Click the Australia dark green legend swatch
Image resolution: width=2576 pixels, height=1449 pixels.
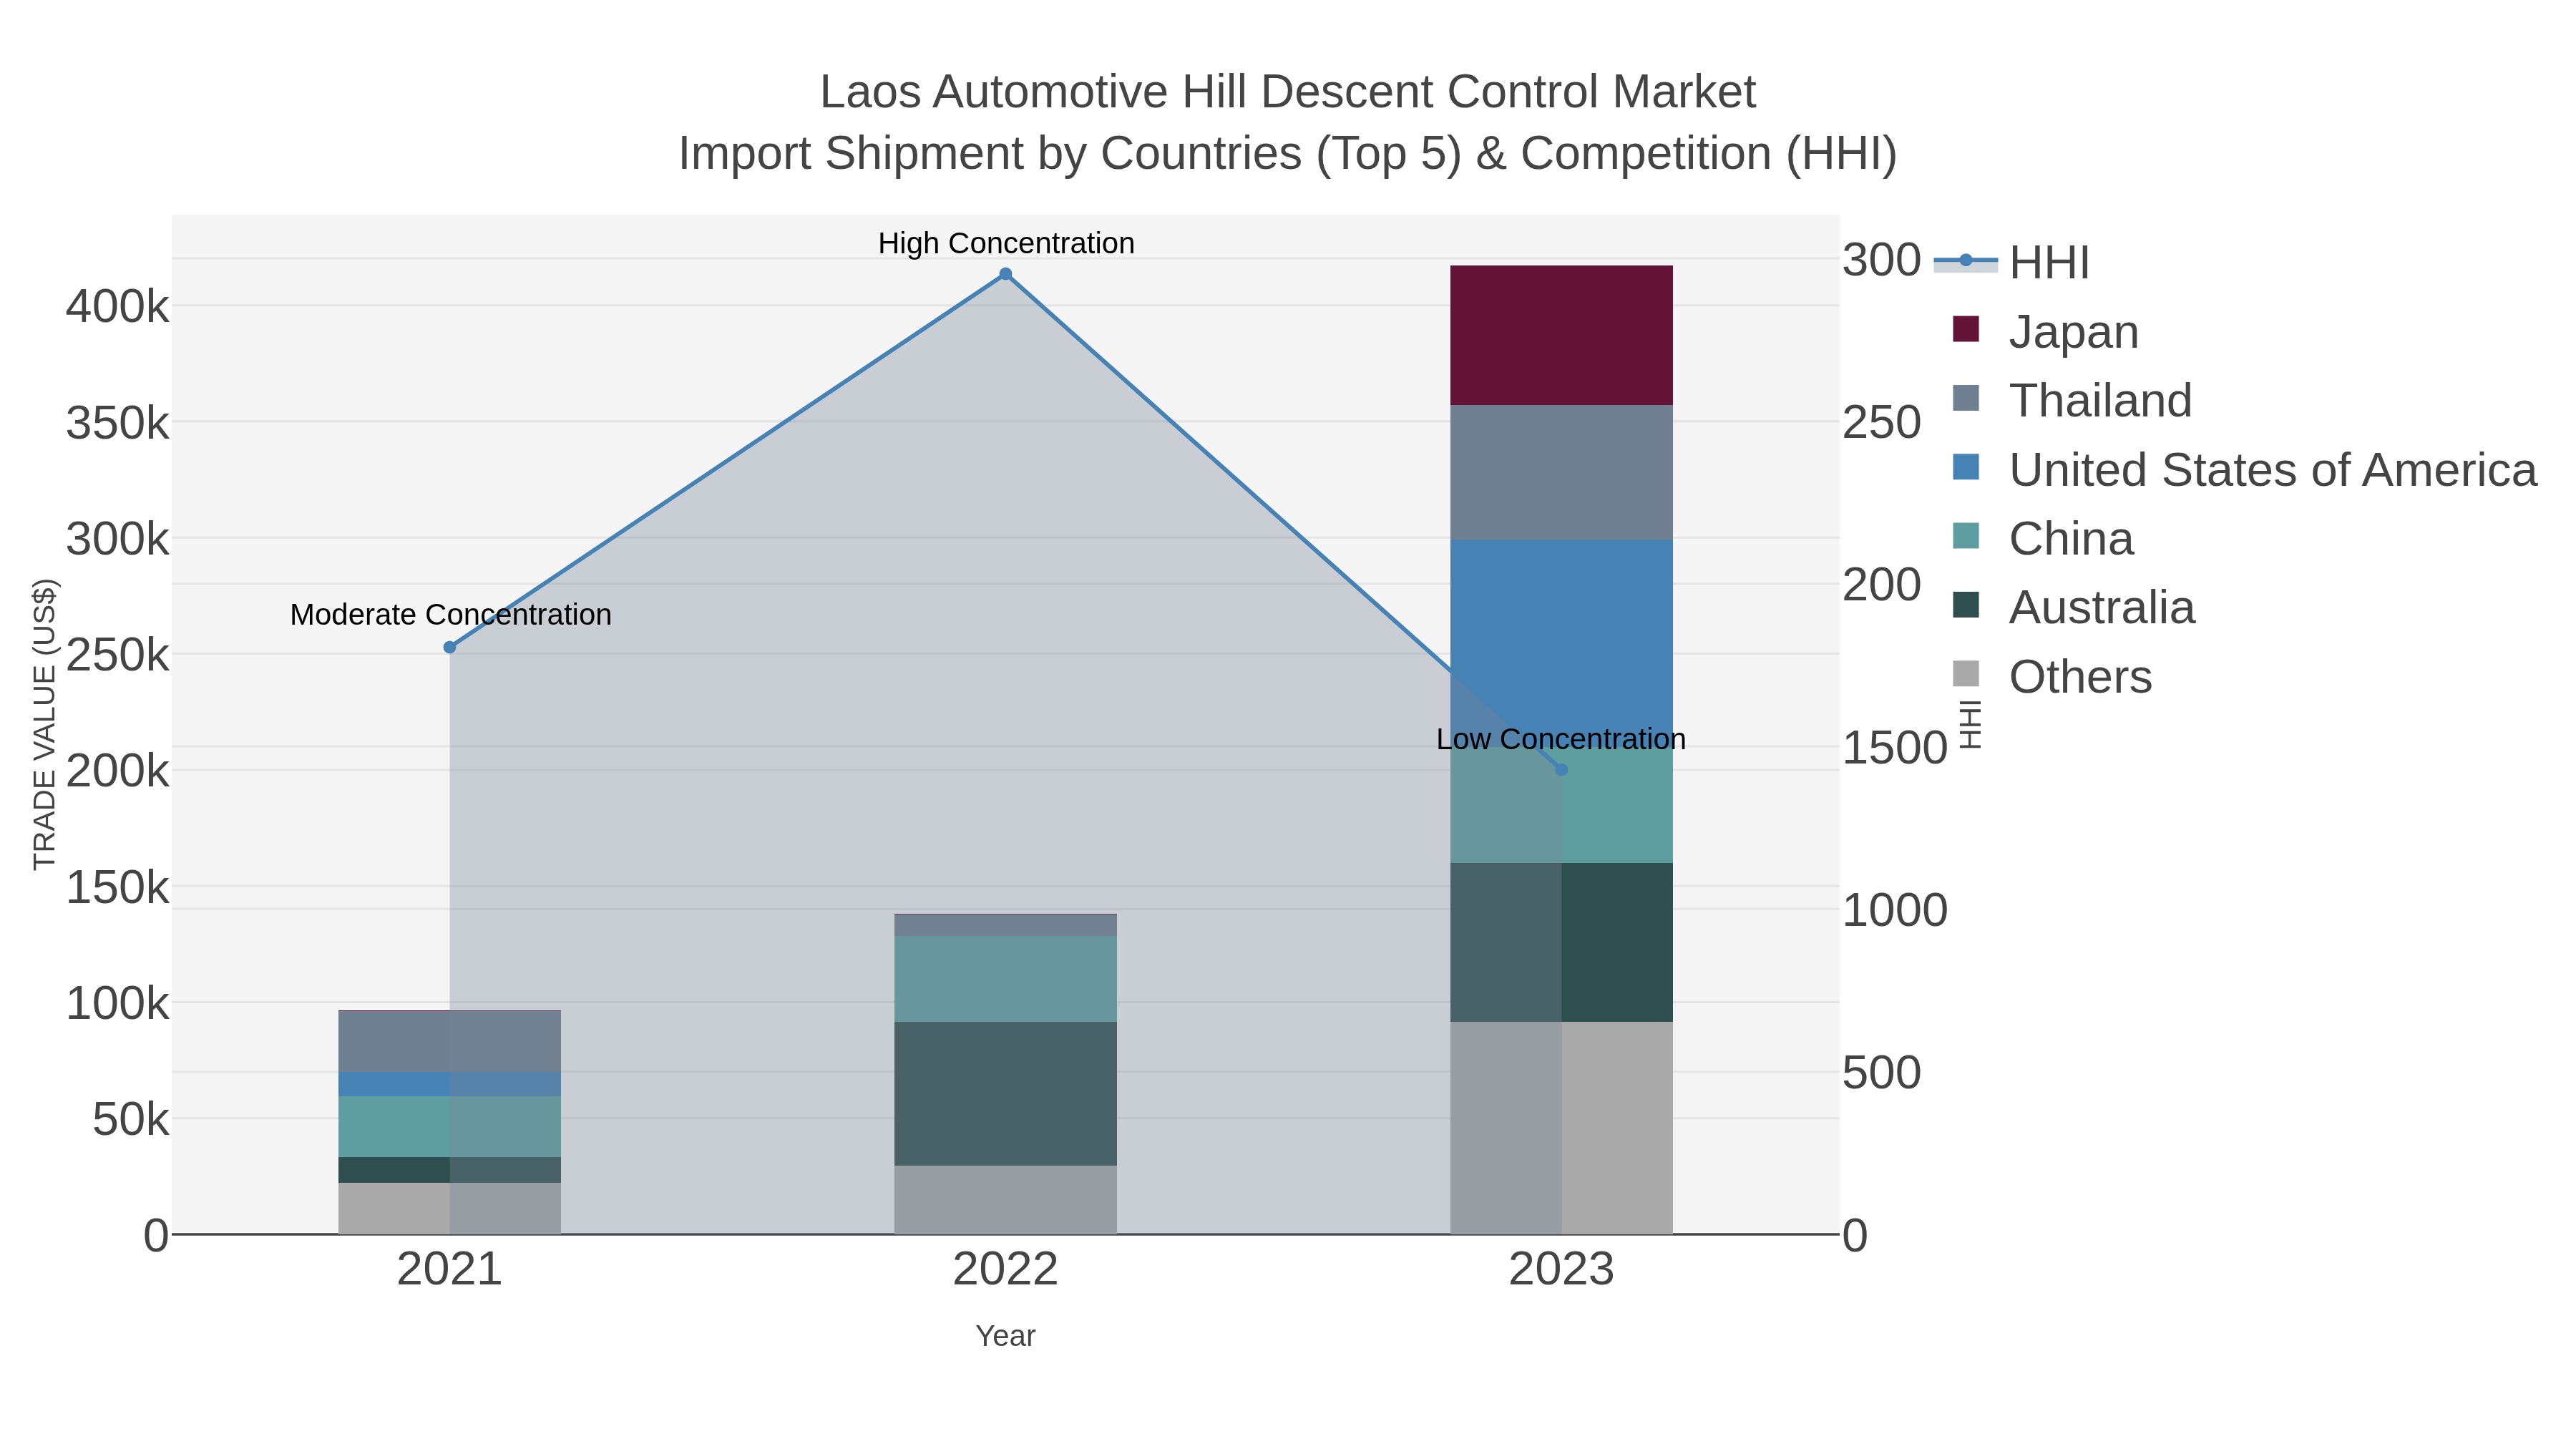(x=1966, y=605)
